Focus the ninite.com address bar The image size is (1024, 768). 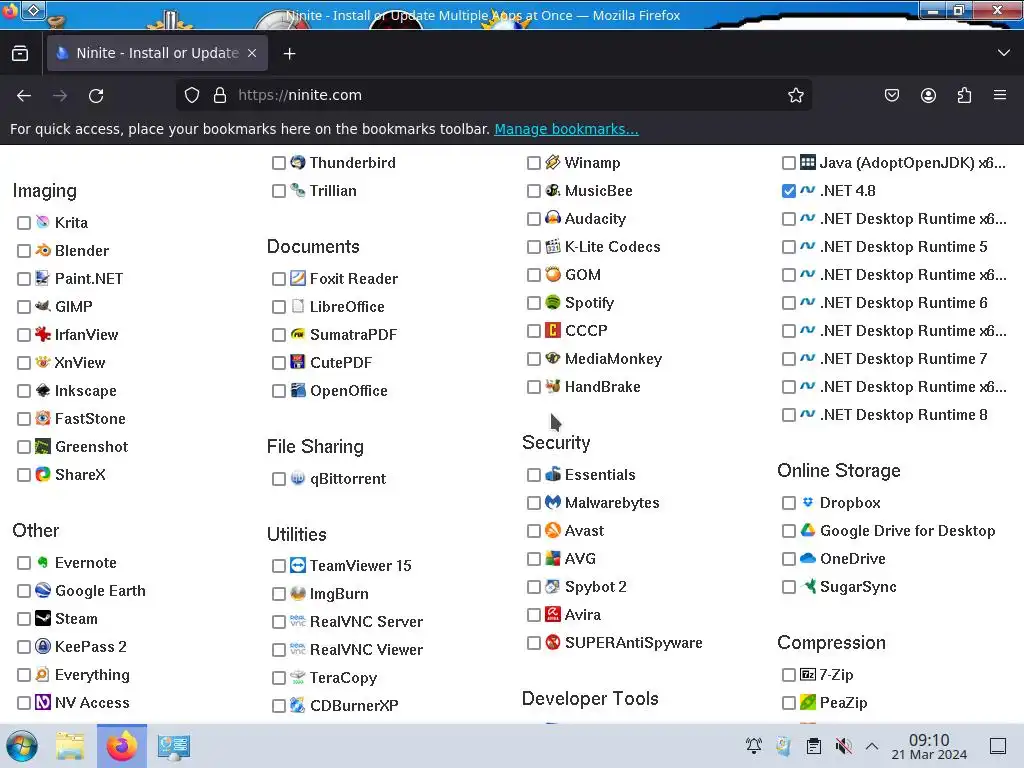(496, 95)
